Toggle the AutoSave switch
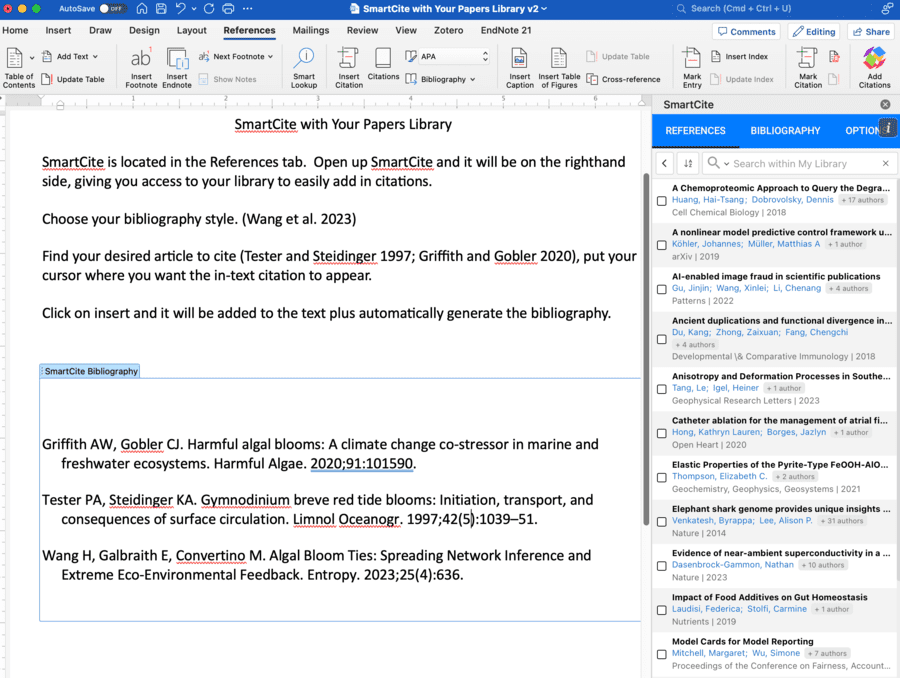The height and width of the screenshot is (678, 900). coord(112,9)
